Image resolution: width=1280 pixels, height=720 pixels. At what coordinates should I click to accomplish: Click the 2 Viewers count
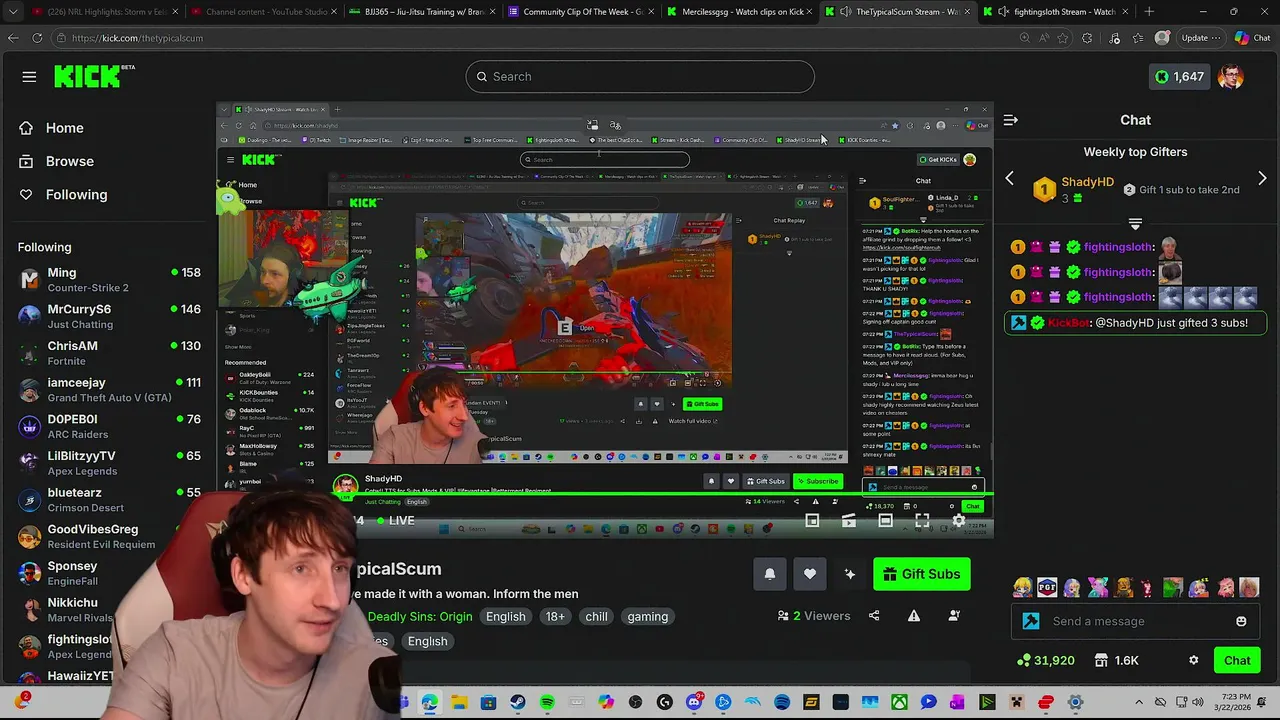point(814,616)
